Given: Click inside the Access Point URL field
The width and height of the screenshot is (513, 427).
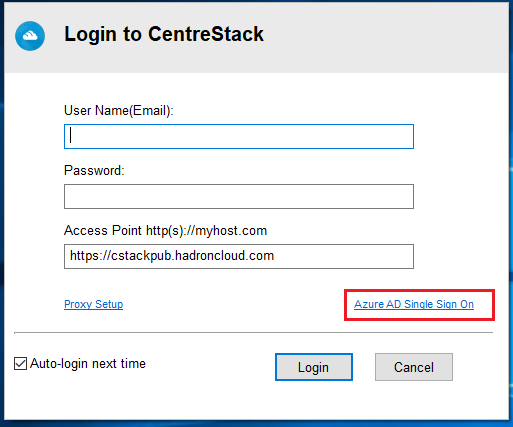Looking at the screenshot, I should click(x=239, y=256).
